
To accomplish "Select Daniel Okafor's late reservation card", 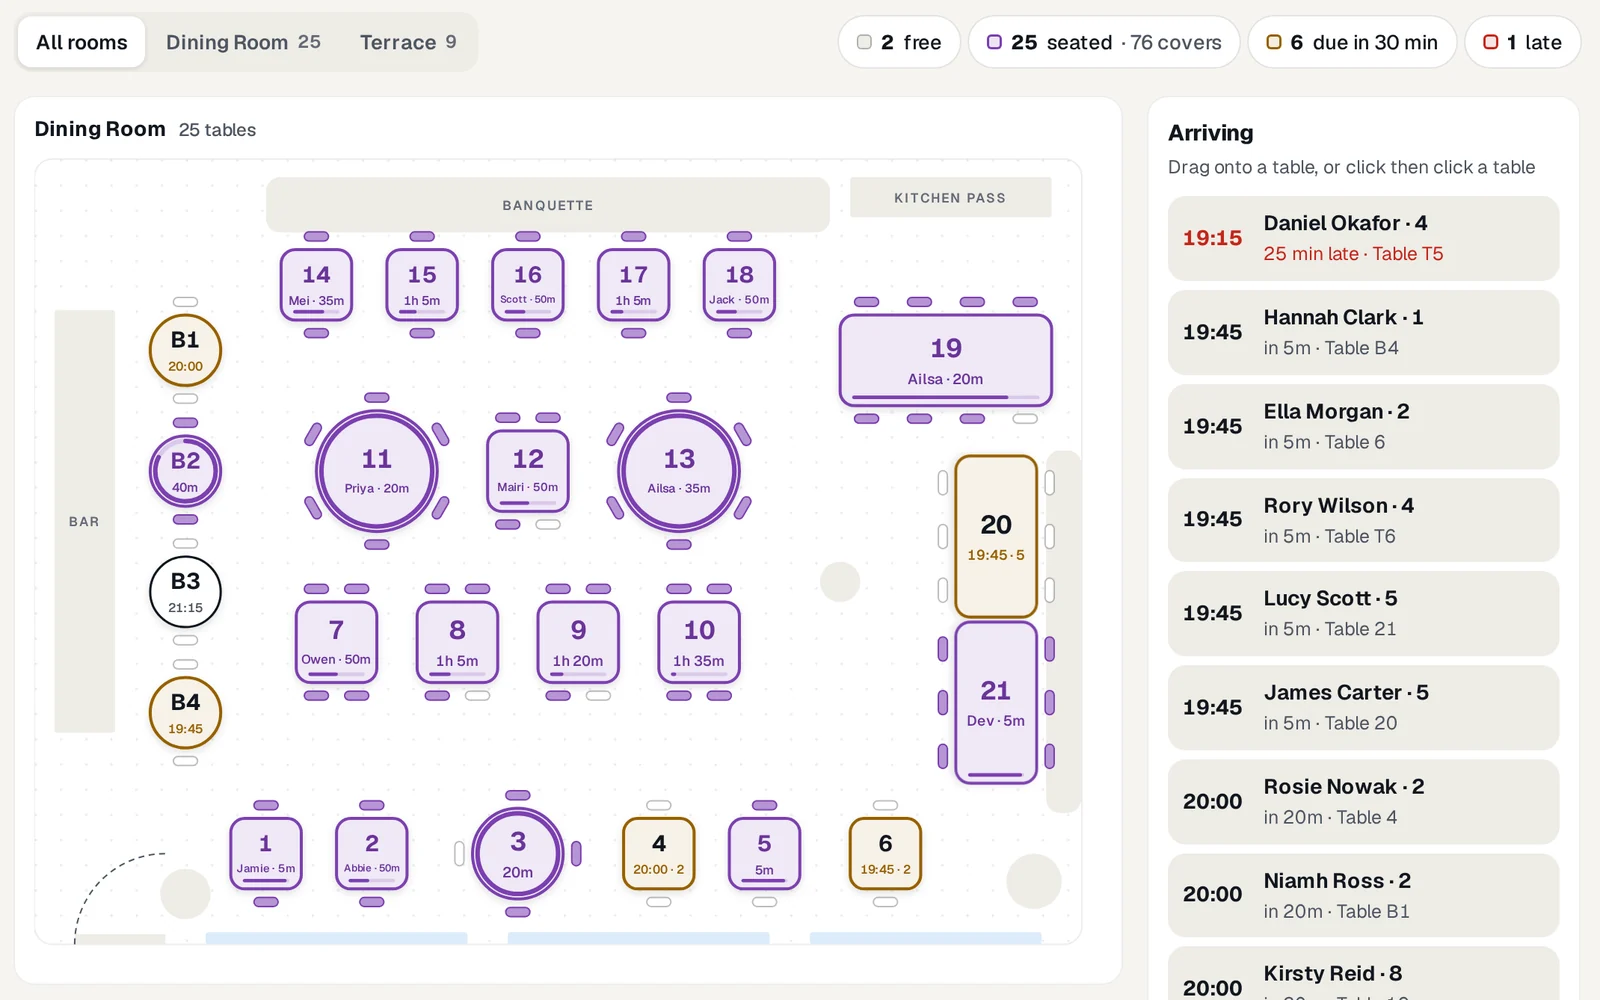I will (1363, 238).
